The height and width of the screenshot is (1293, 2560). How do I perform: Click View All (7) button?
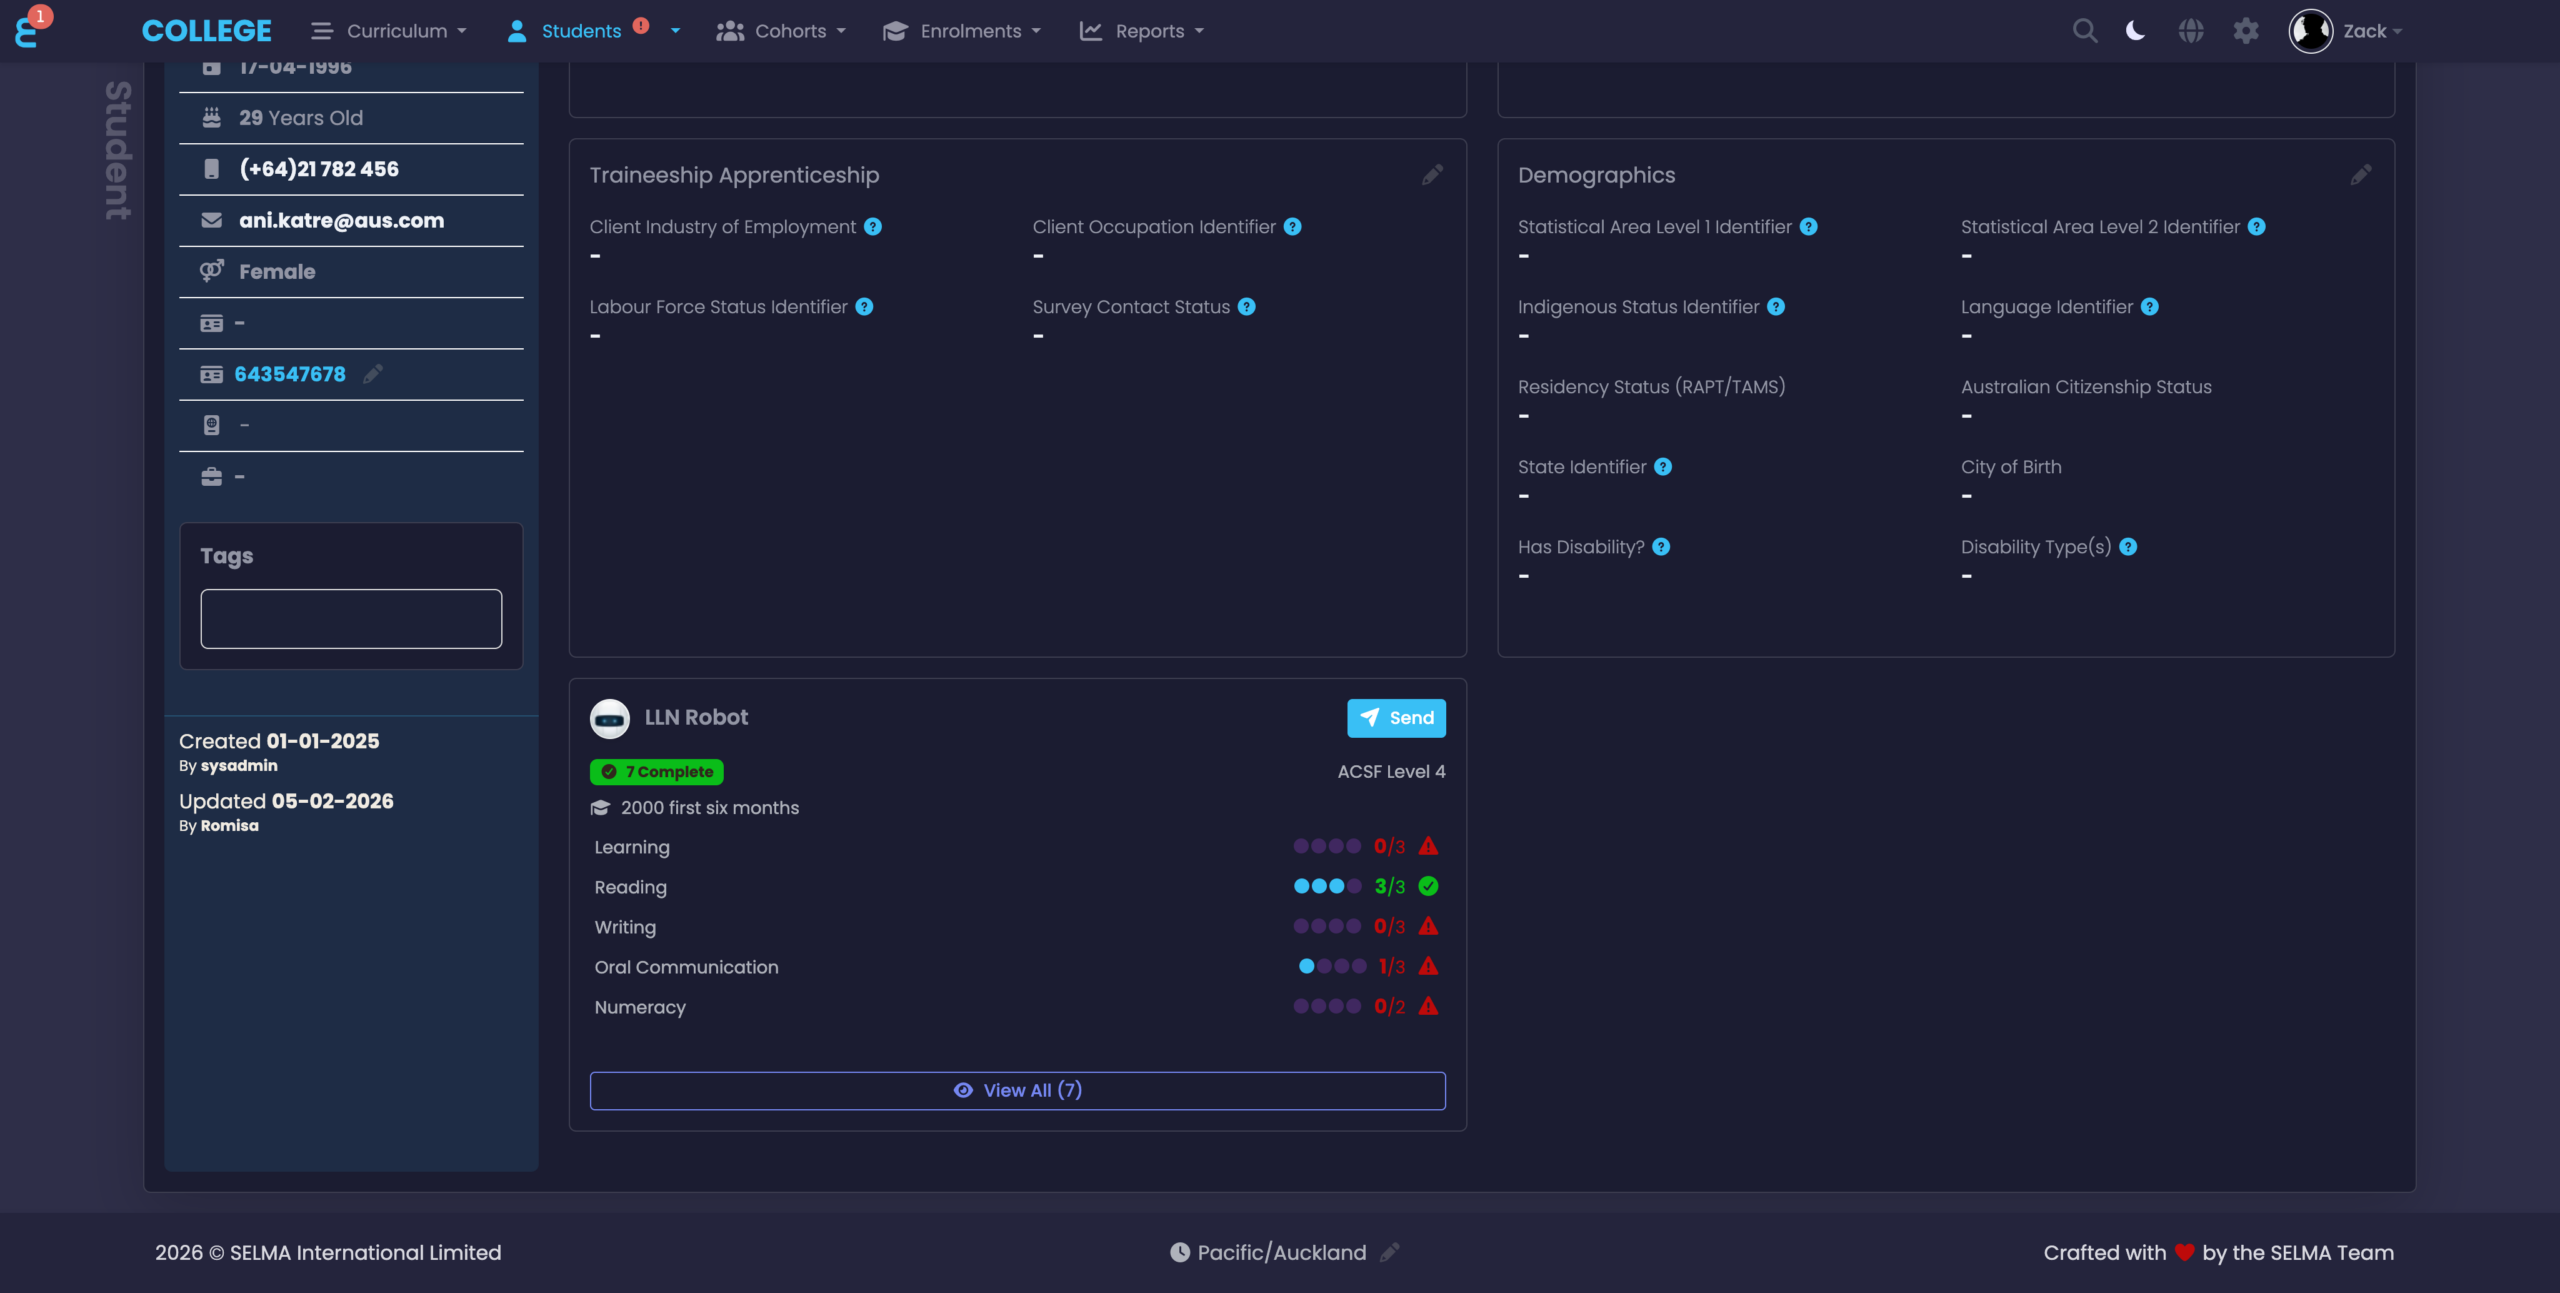point(1017,1090)
